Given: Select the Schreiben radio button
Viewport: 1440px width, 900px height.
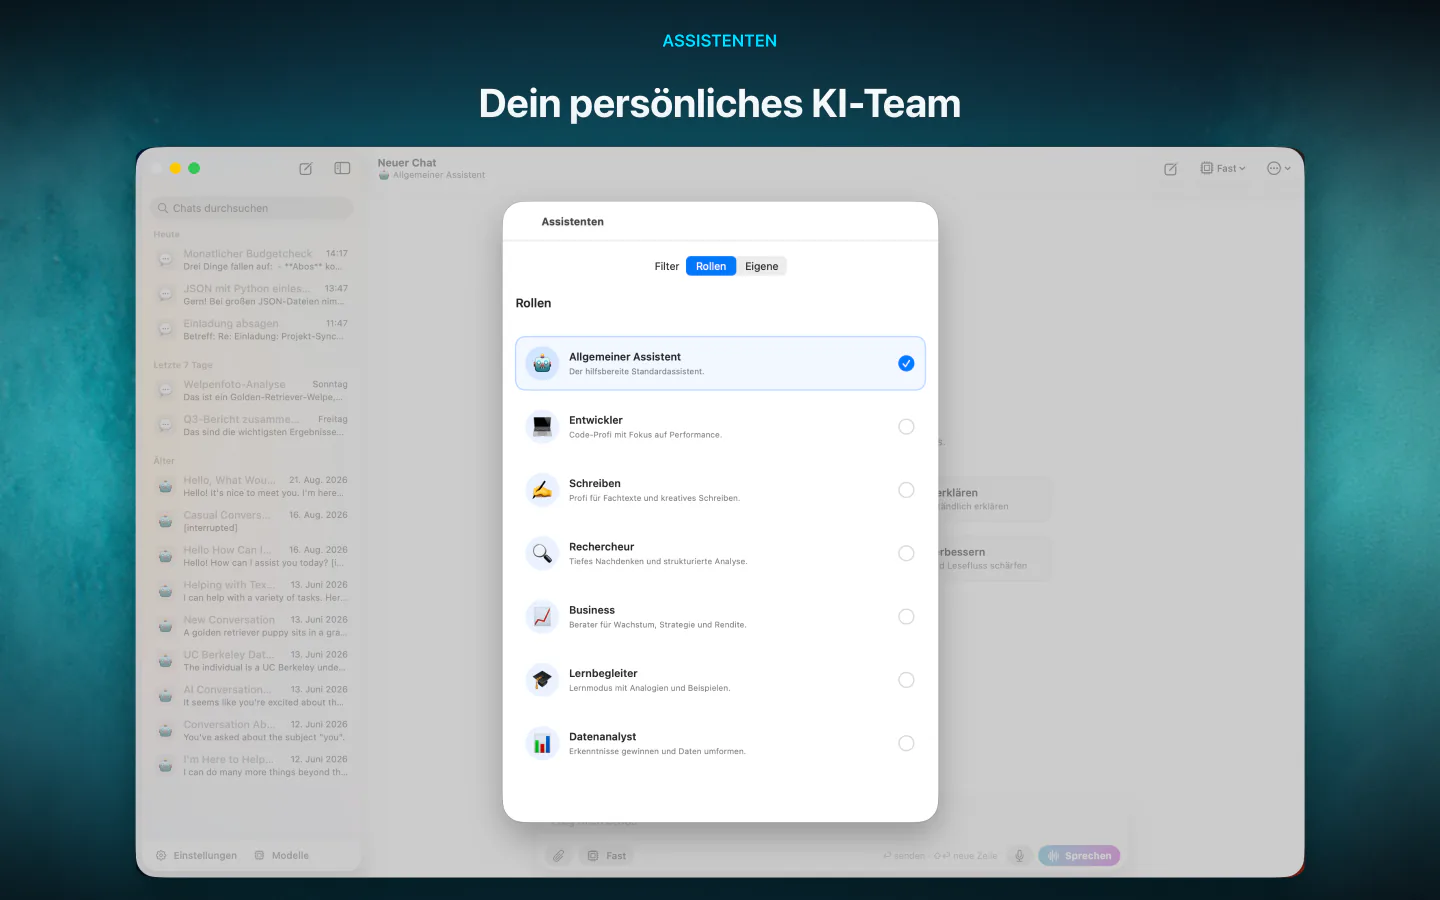Looking at the screenshot, I should coord(906,490).
